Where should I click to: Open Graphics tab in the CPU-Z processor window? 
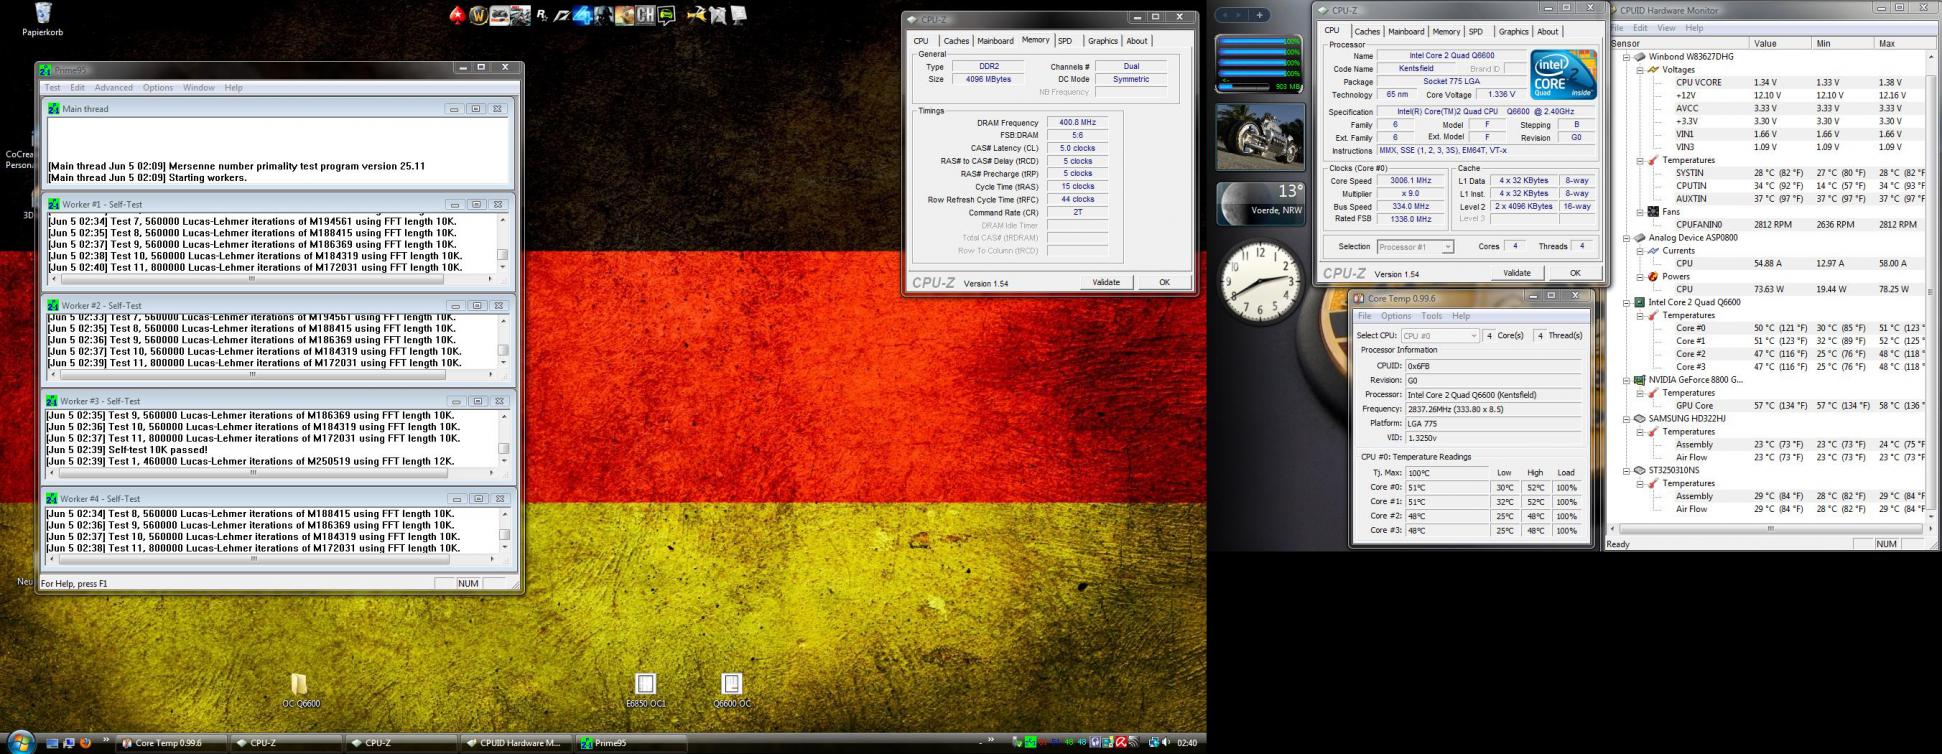1513,32
